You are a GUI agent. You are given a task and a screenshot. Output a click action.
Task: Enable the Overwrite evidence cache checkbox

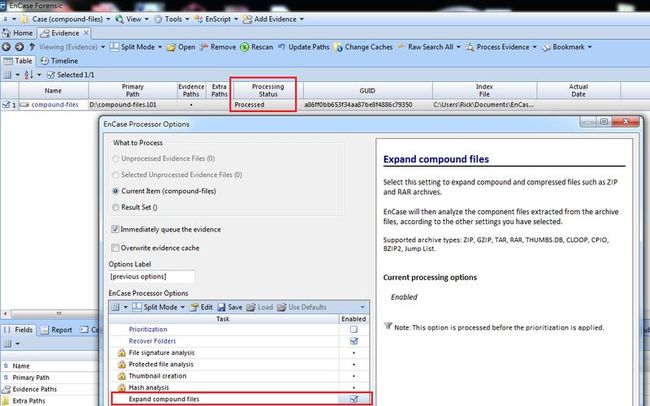115,248
